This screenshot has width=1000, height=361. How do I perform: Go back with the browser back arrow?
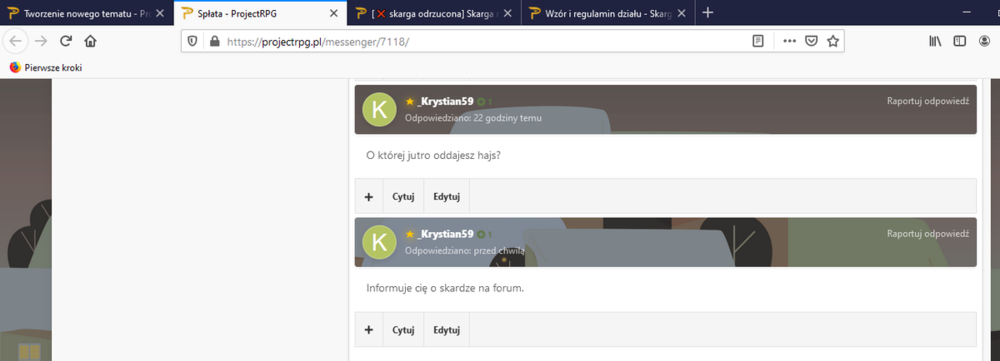(x=15, y=41)
